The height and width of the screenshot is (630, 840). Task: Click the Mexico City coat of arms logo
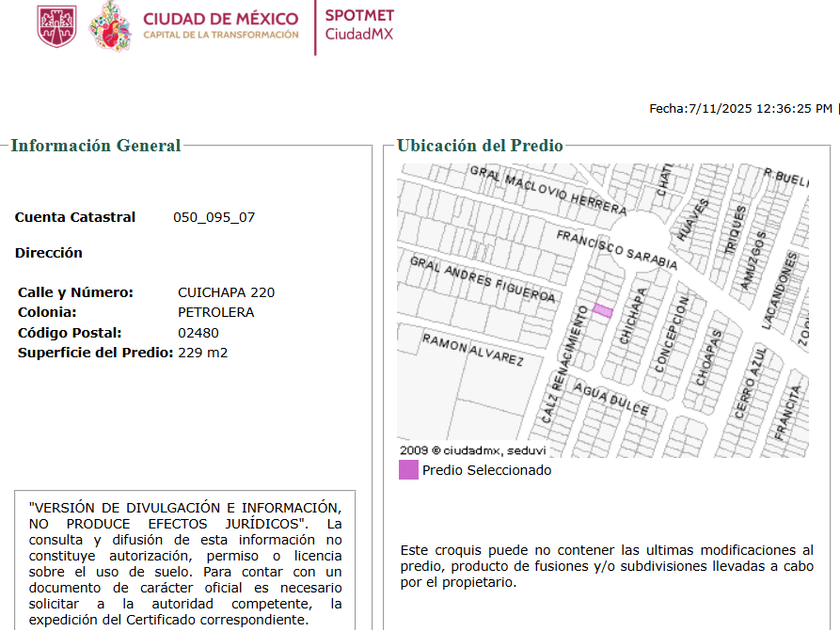point(57,26)
